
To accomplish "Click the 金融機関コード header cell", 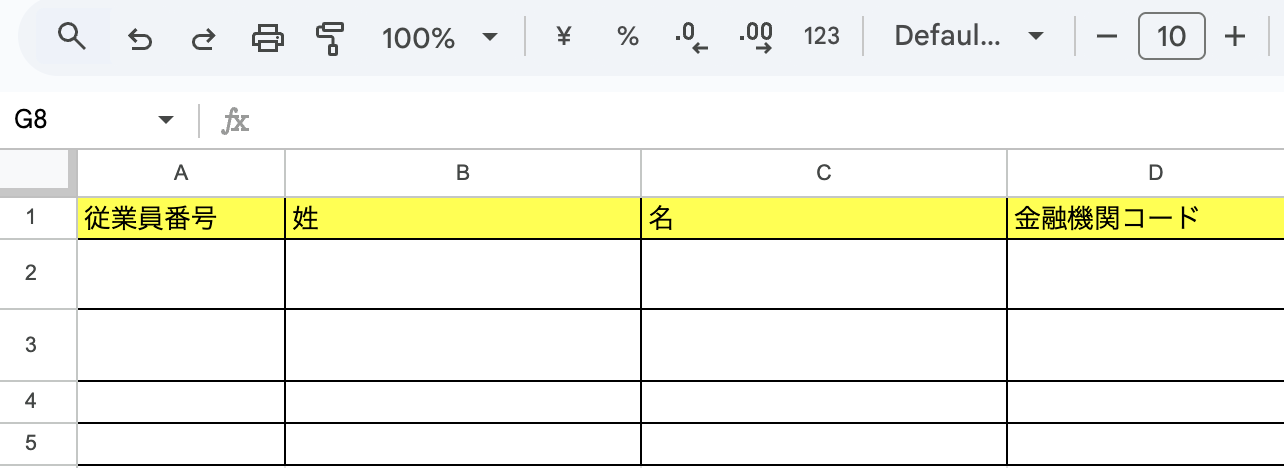I will click(x=1145, y=219).
